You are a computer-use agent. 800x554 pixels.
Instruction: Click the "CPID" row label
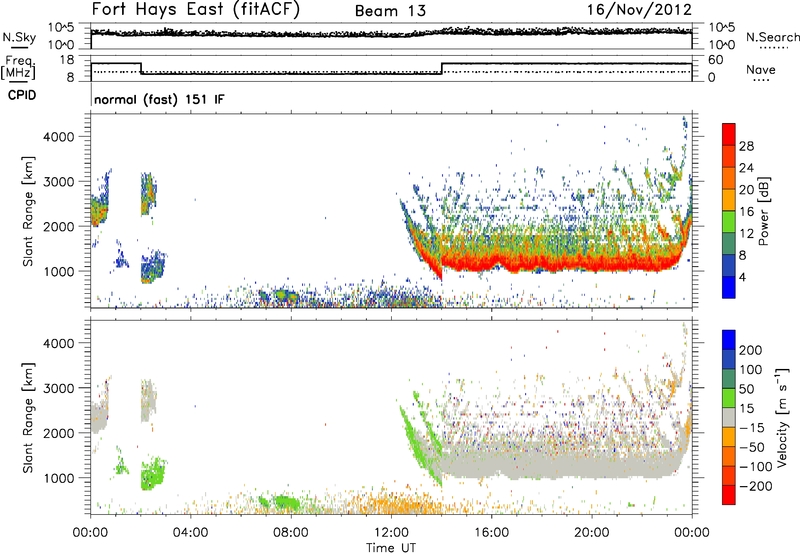tap(22, 95)
